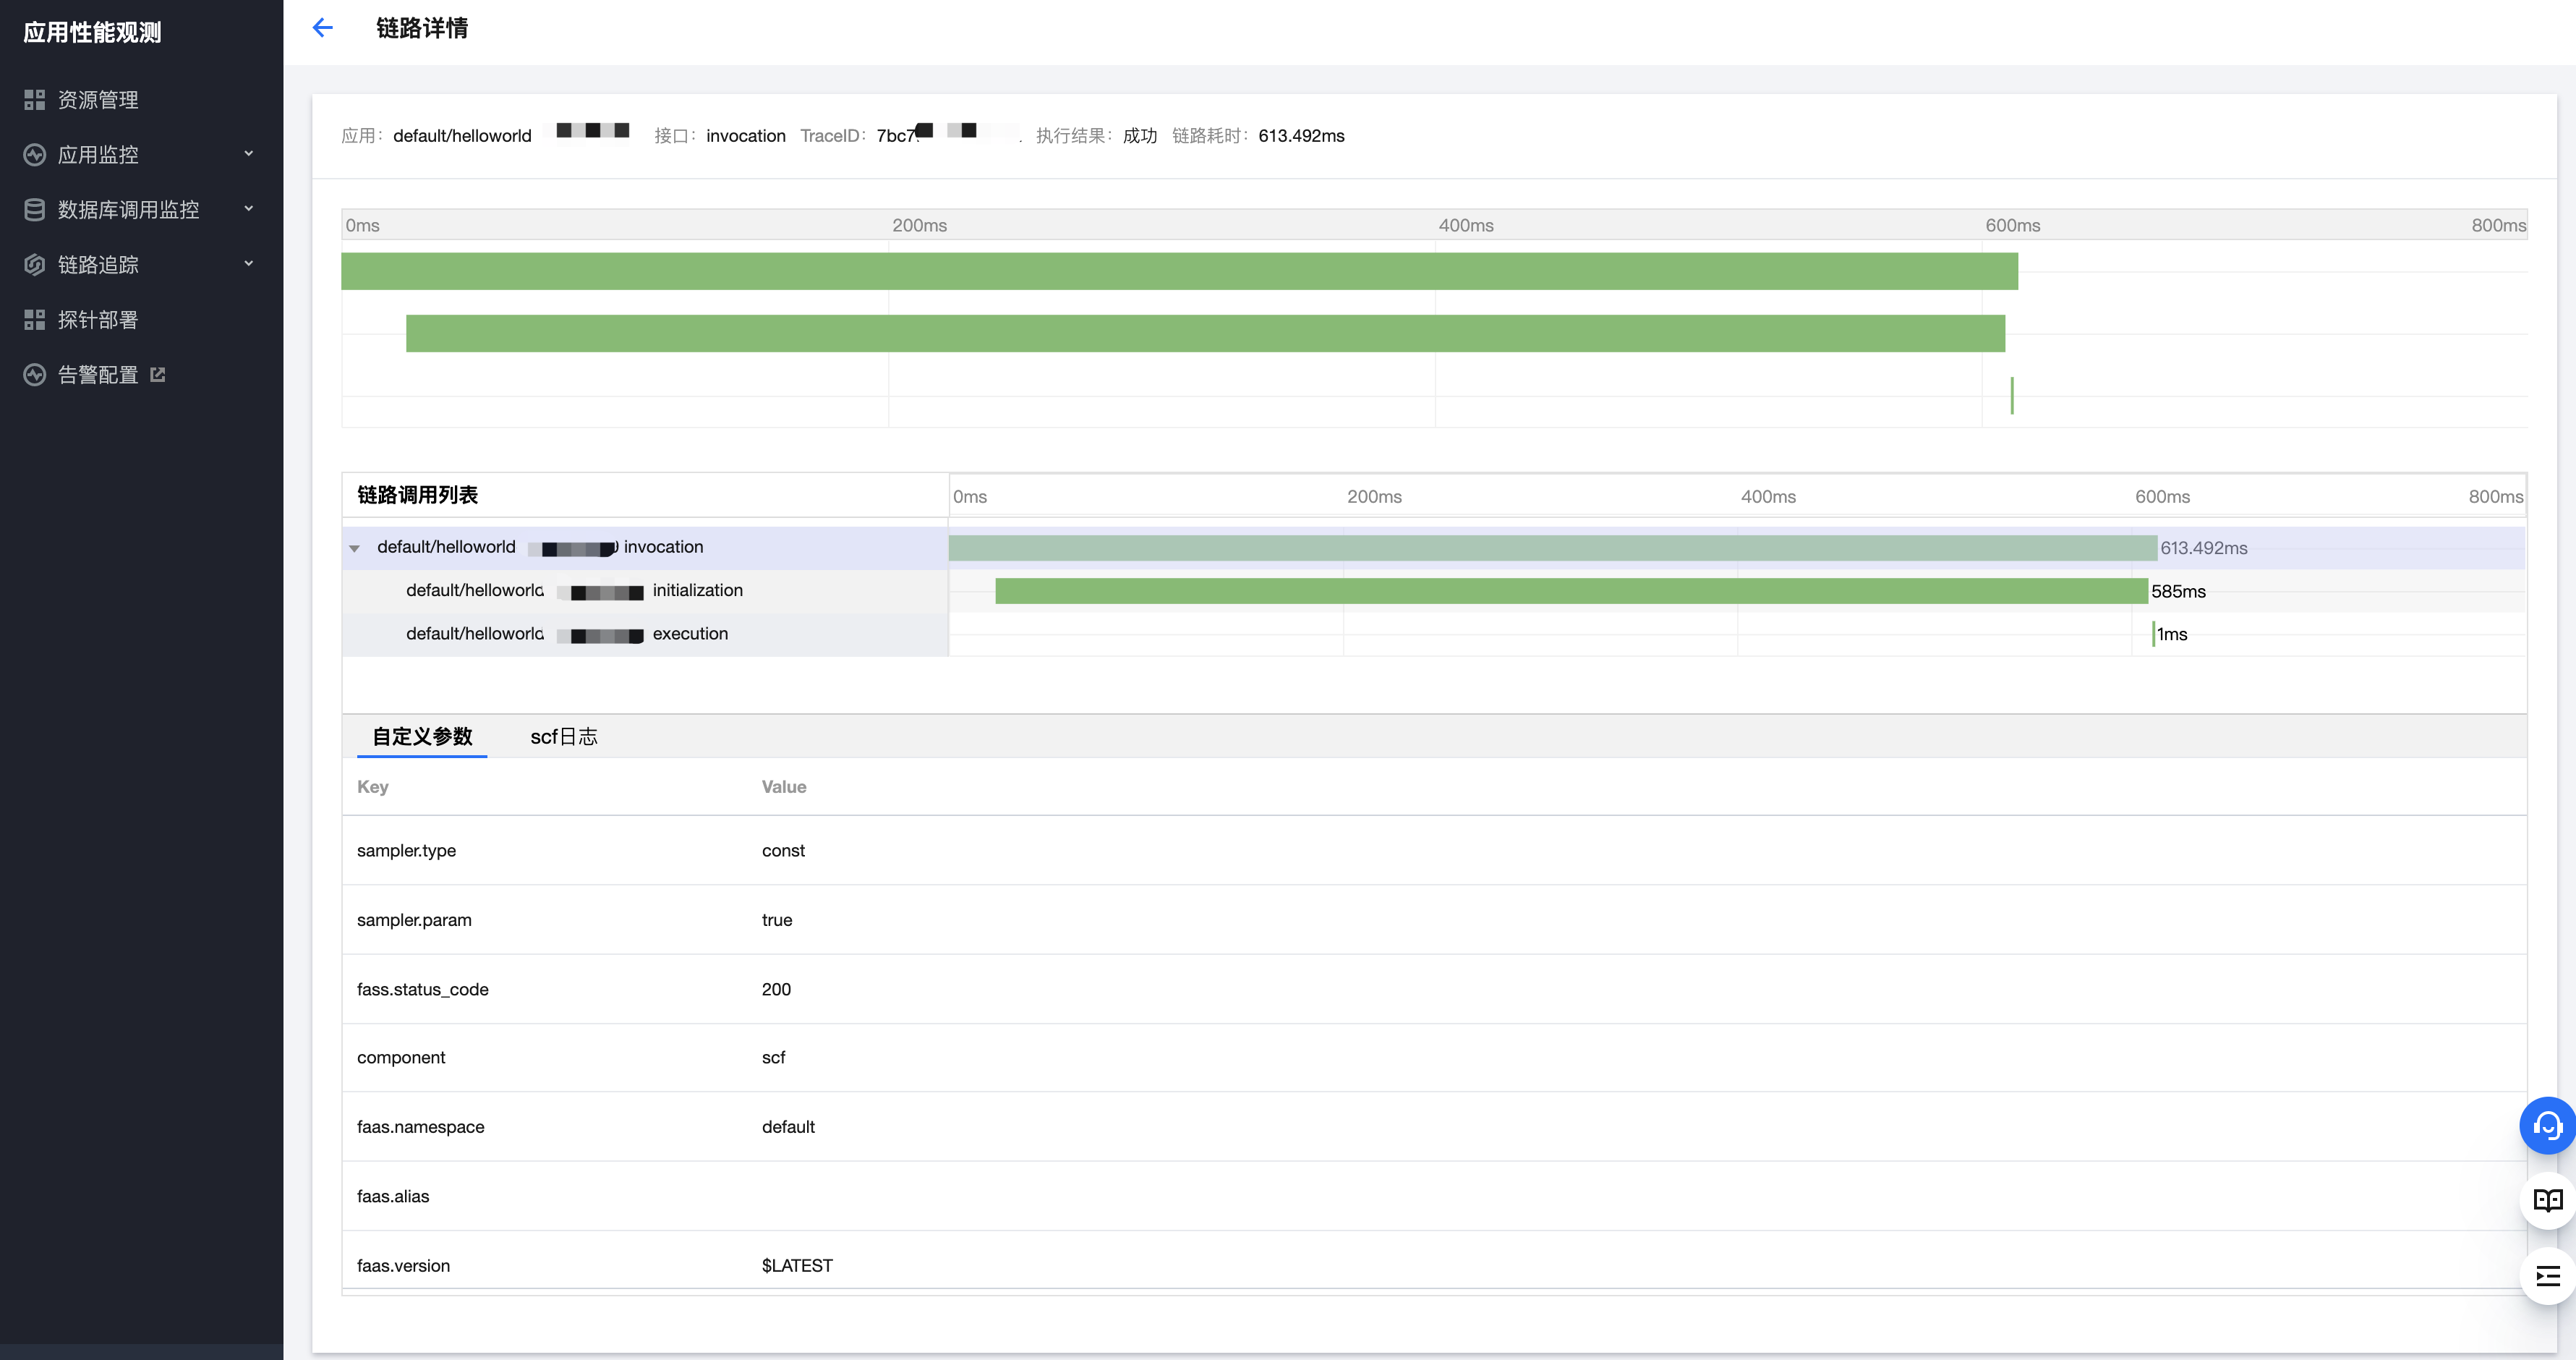Expand the 应用监控 menu chevron

(x=249, y=154)
